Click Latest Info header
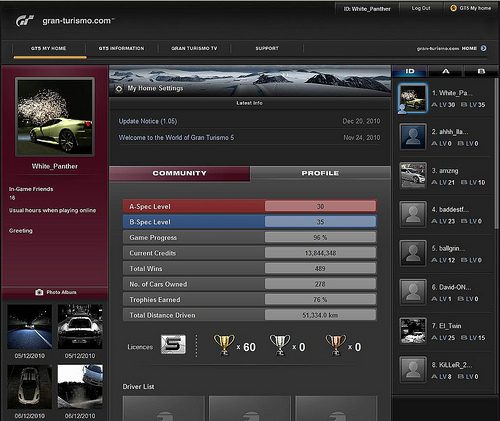Viewport: 500px width, 421px height. tap(250, 103)
